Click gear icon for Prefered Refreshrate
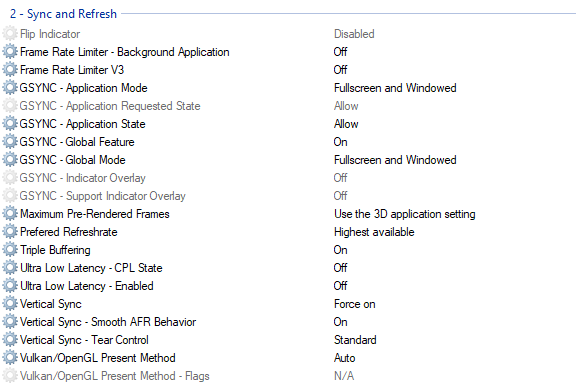 pos(10,232)
